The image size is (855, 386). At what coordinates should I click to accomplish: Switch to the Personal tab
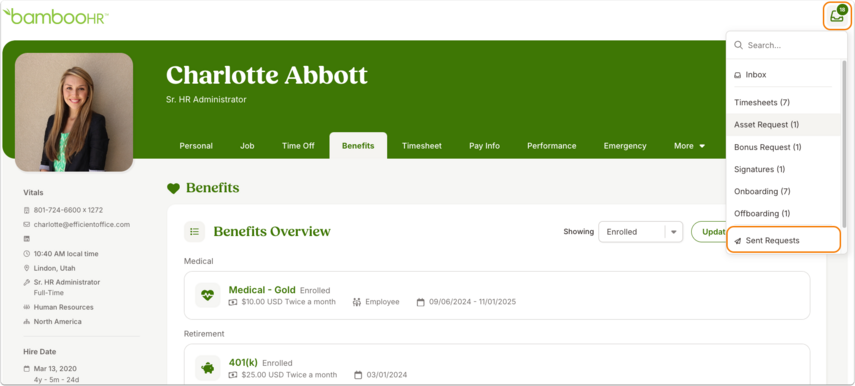pyautogui.click(x=196, y=146)
